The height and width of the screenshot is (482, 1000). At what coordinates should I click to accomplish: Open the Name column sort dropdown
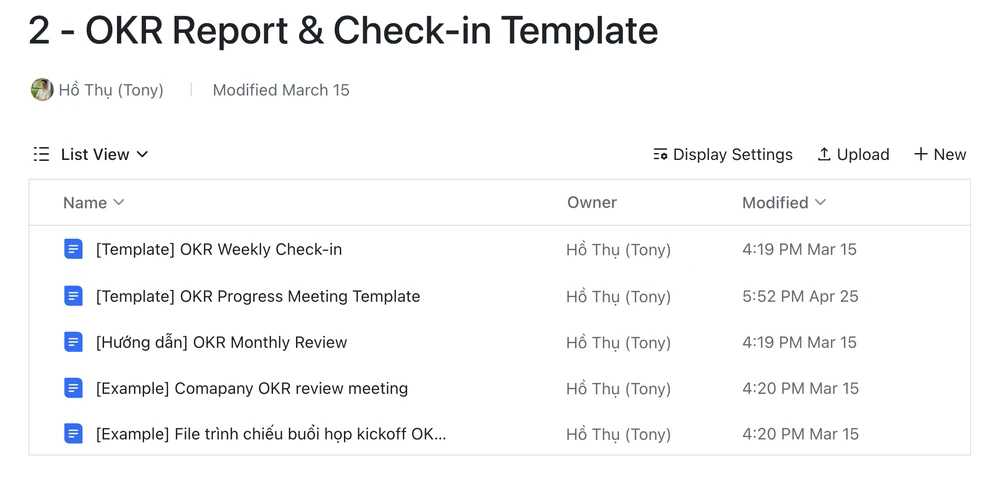(119, 202)
